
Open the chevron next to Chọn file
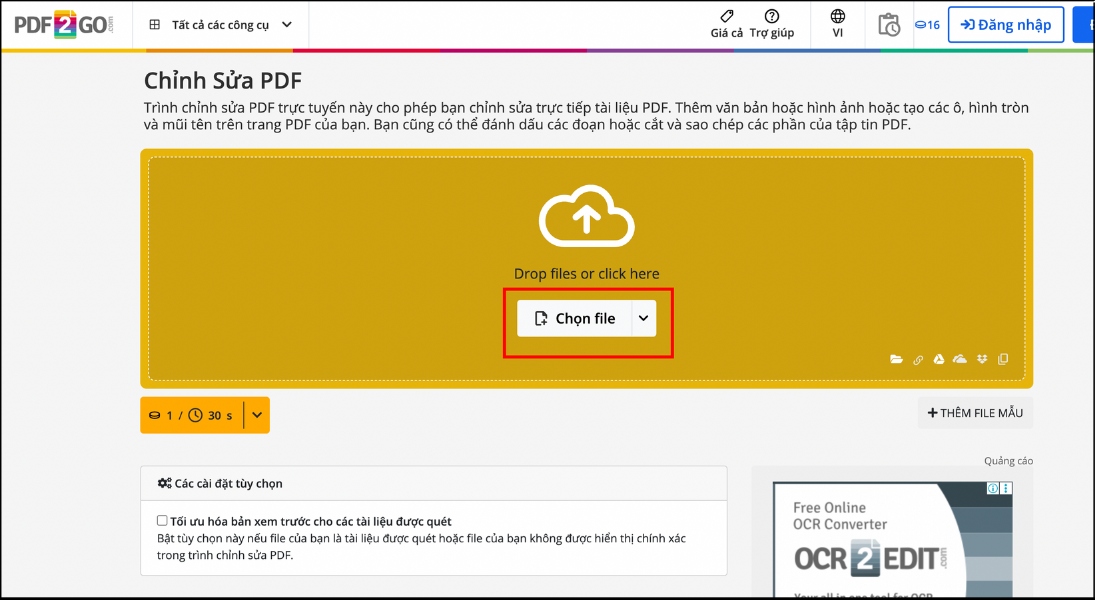click(645, 318)
